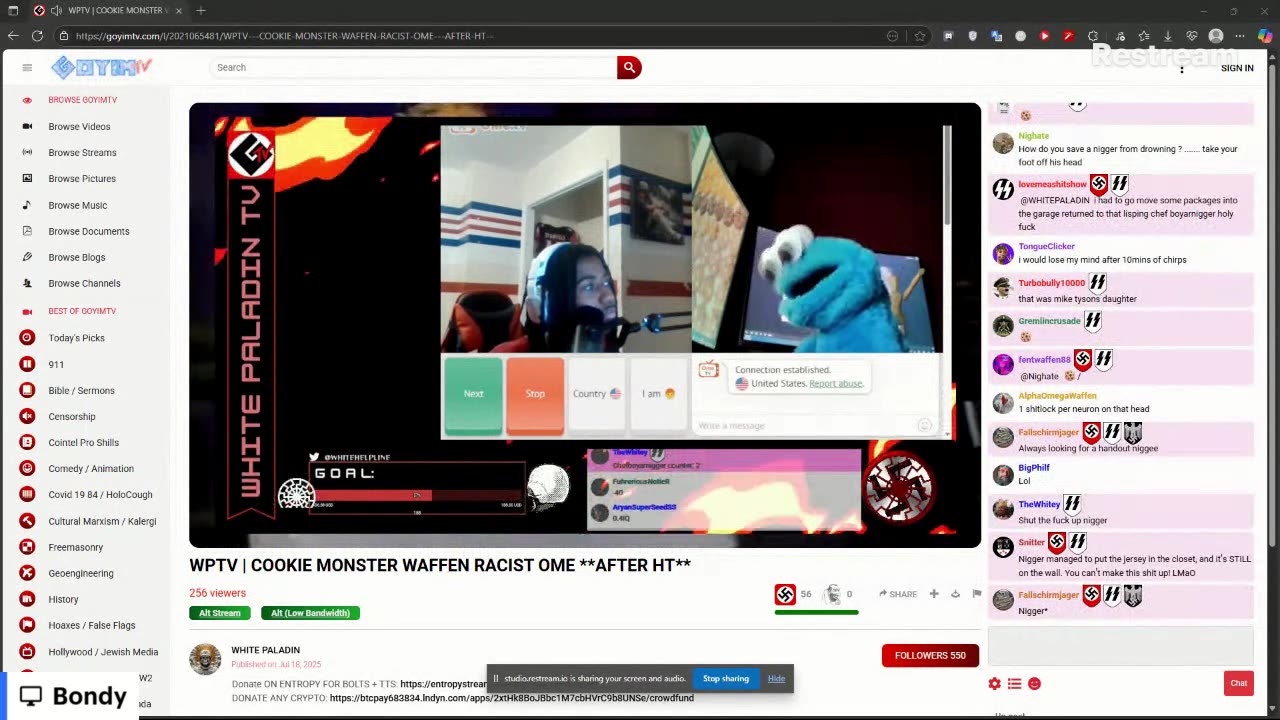Click the FOLLOWERS 550 button

[x=930, y=655]
